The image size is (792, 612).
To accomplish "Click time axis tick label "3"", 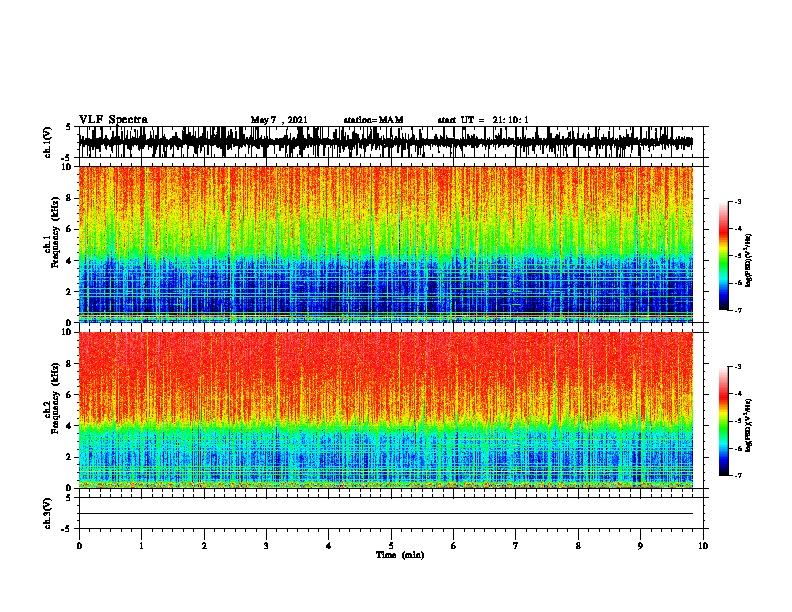I will (266, 546).
